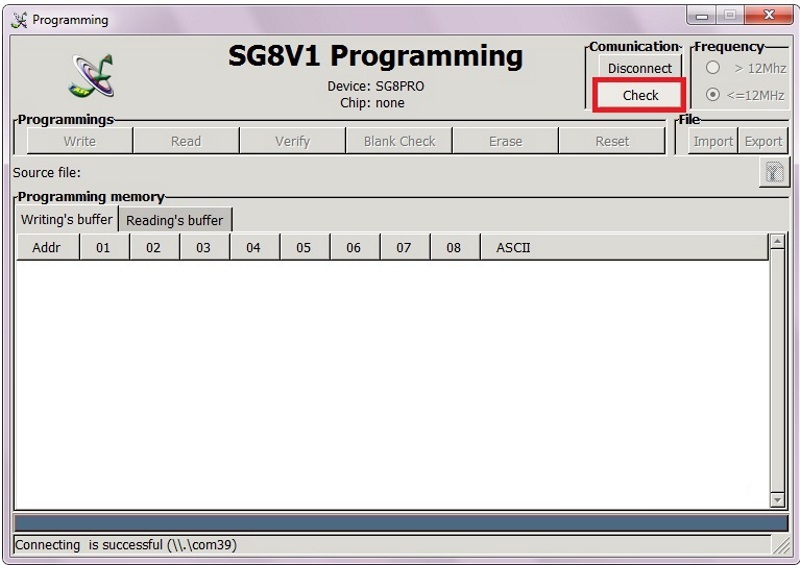Click the Erase button
Image resolution: width=800 pixels, height=565 pixels.
coord(506,141)
